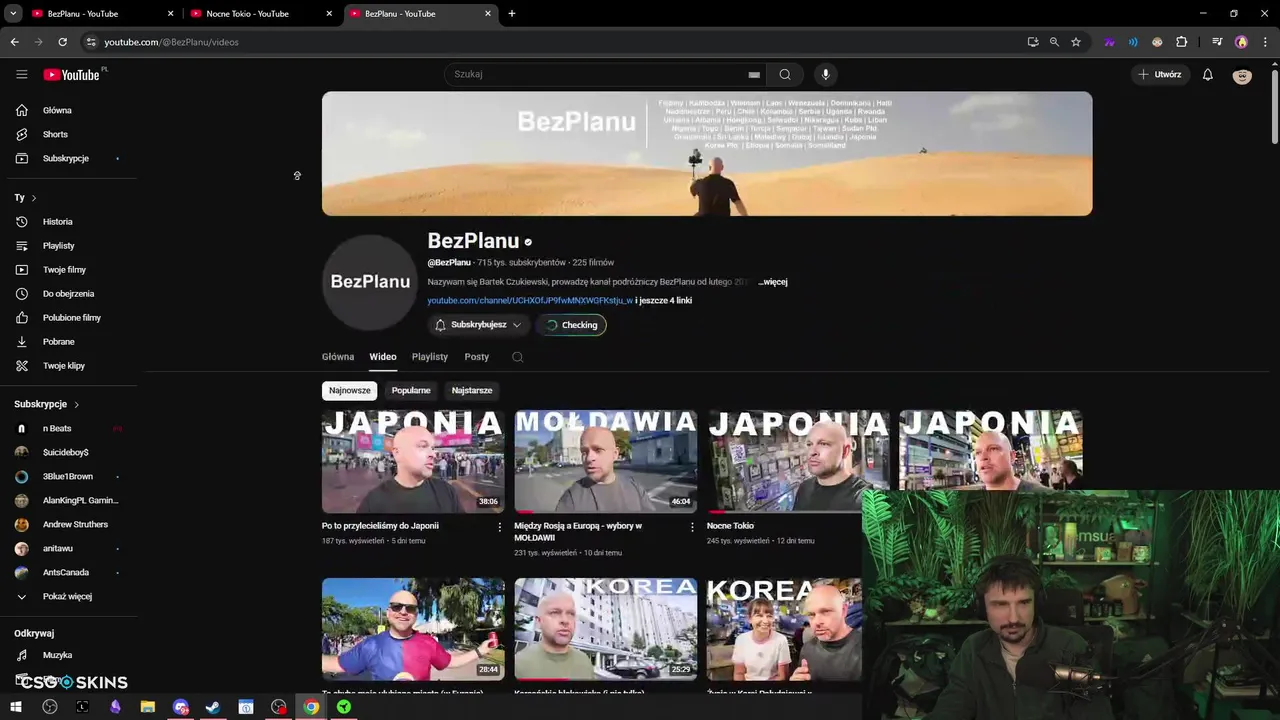Screen dimensions: 1280x720
Task: Expand channel description with '...więcej'
Action: point(773,282)
